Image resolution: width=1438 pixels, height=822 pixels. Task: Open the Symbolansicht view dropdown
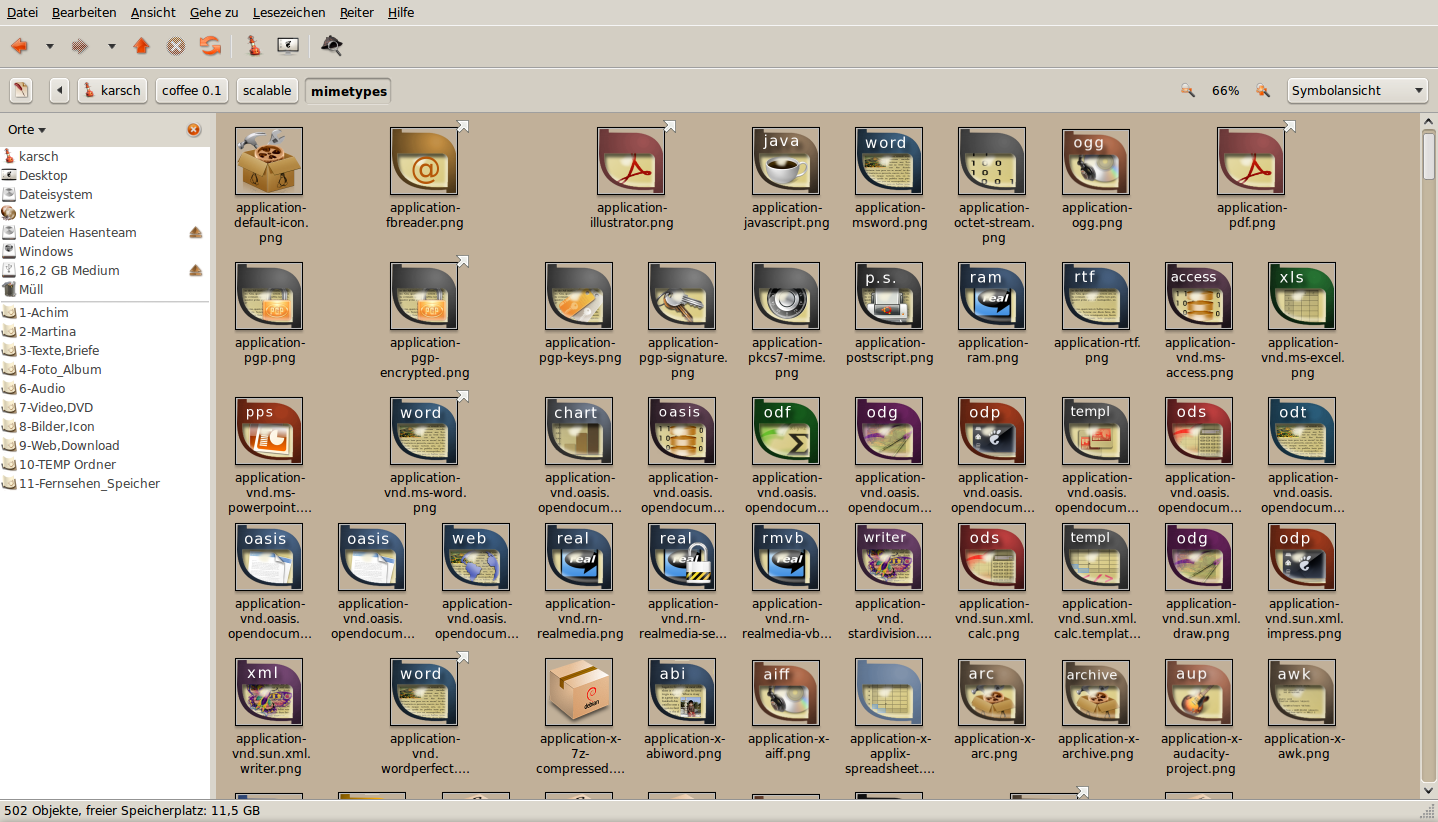coord(1357,90)
